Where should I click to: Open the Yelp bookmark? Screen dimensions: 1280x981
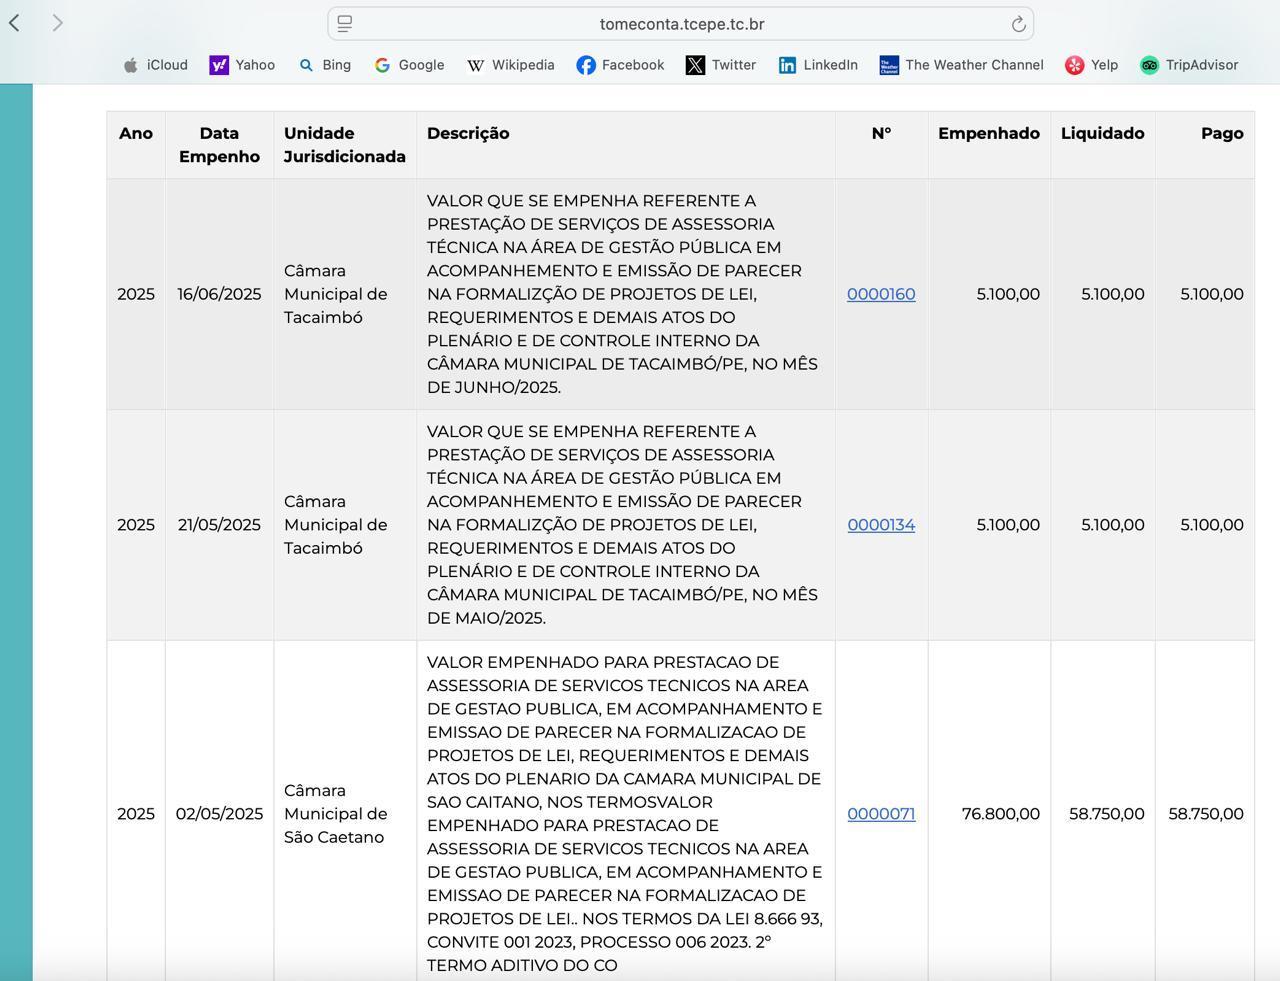[1091, 65]
